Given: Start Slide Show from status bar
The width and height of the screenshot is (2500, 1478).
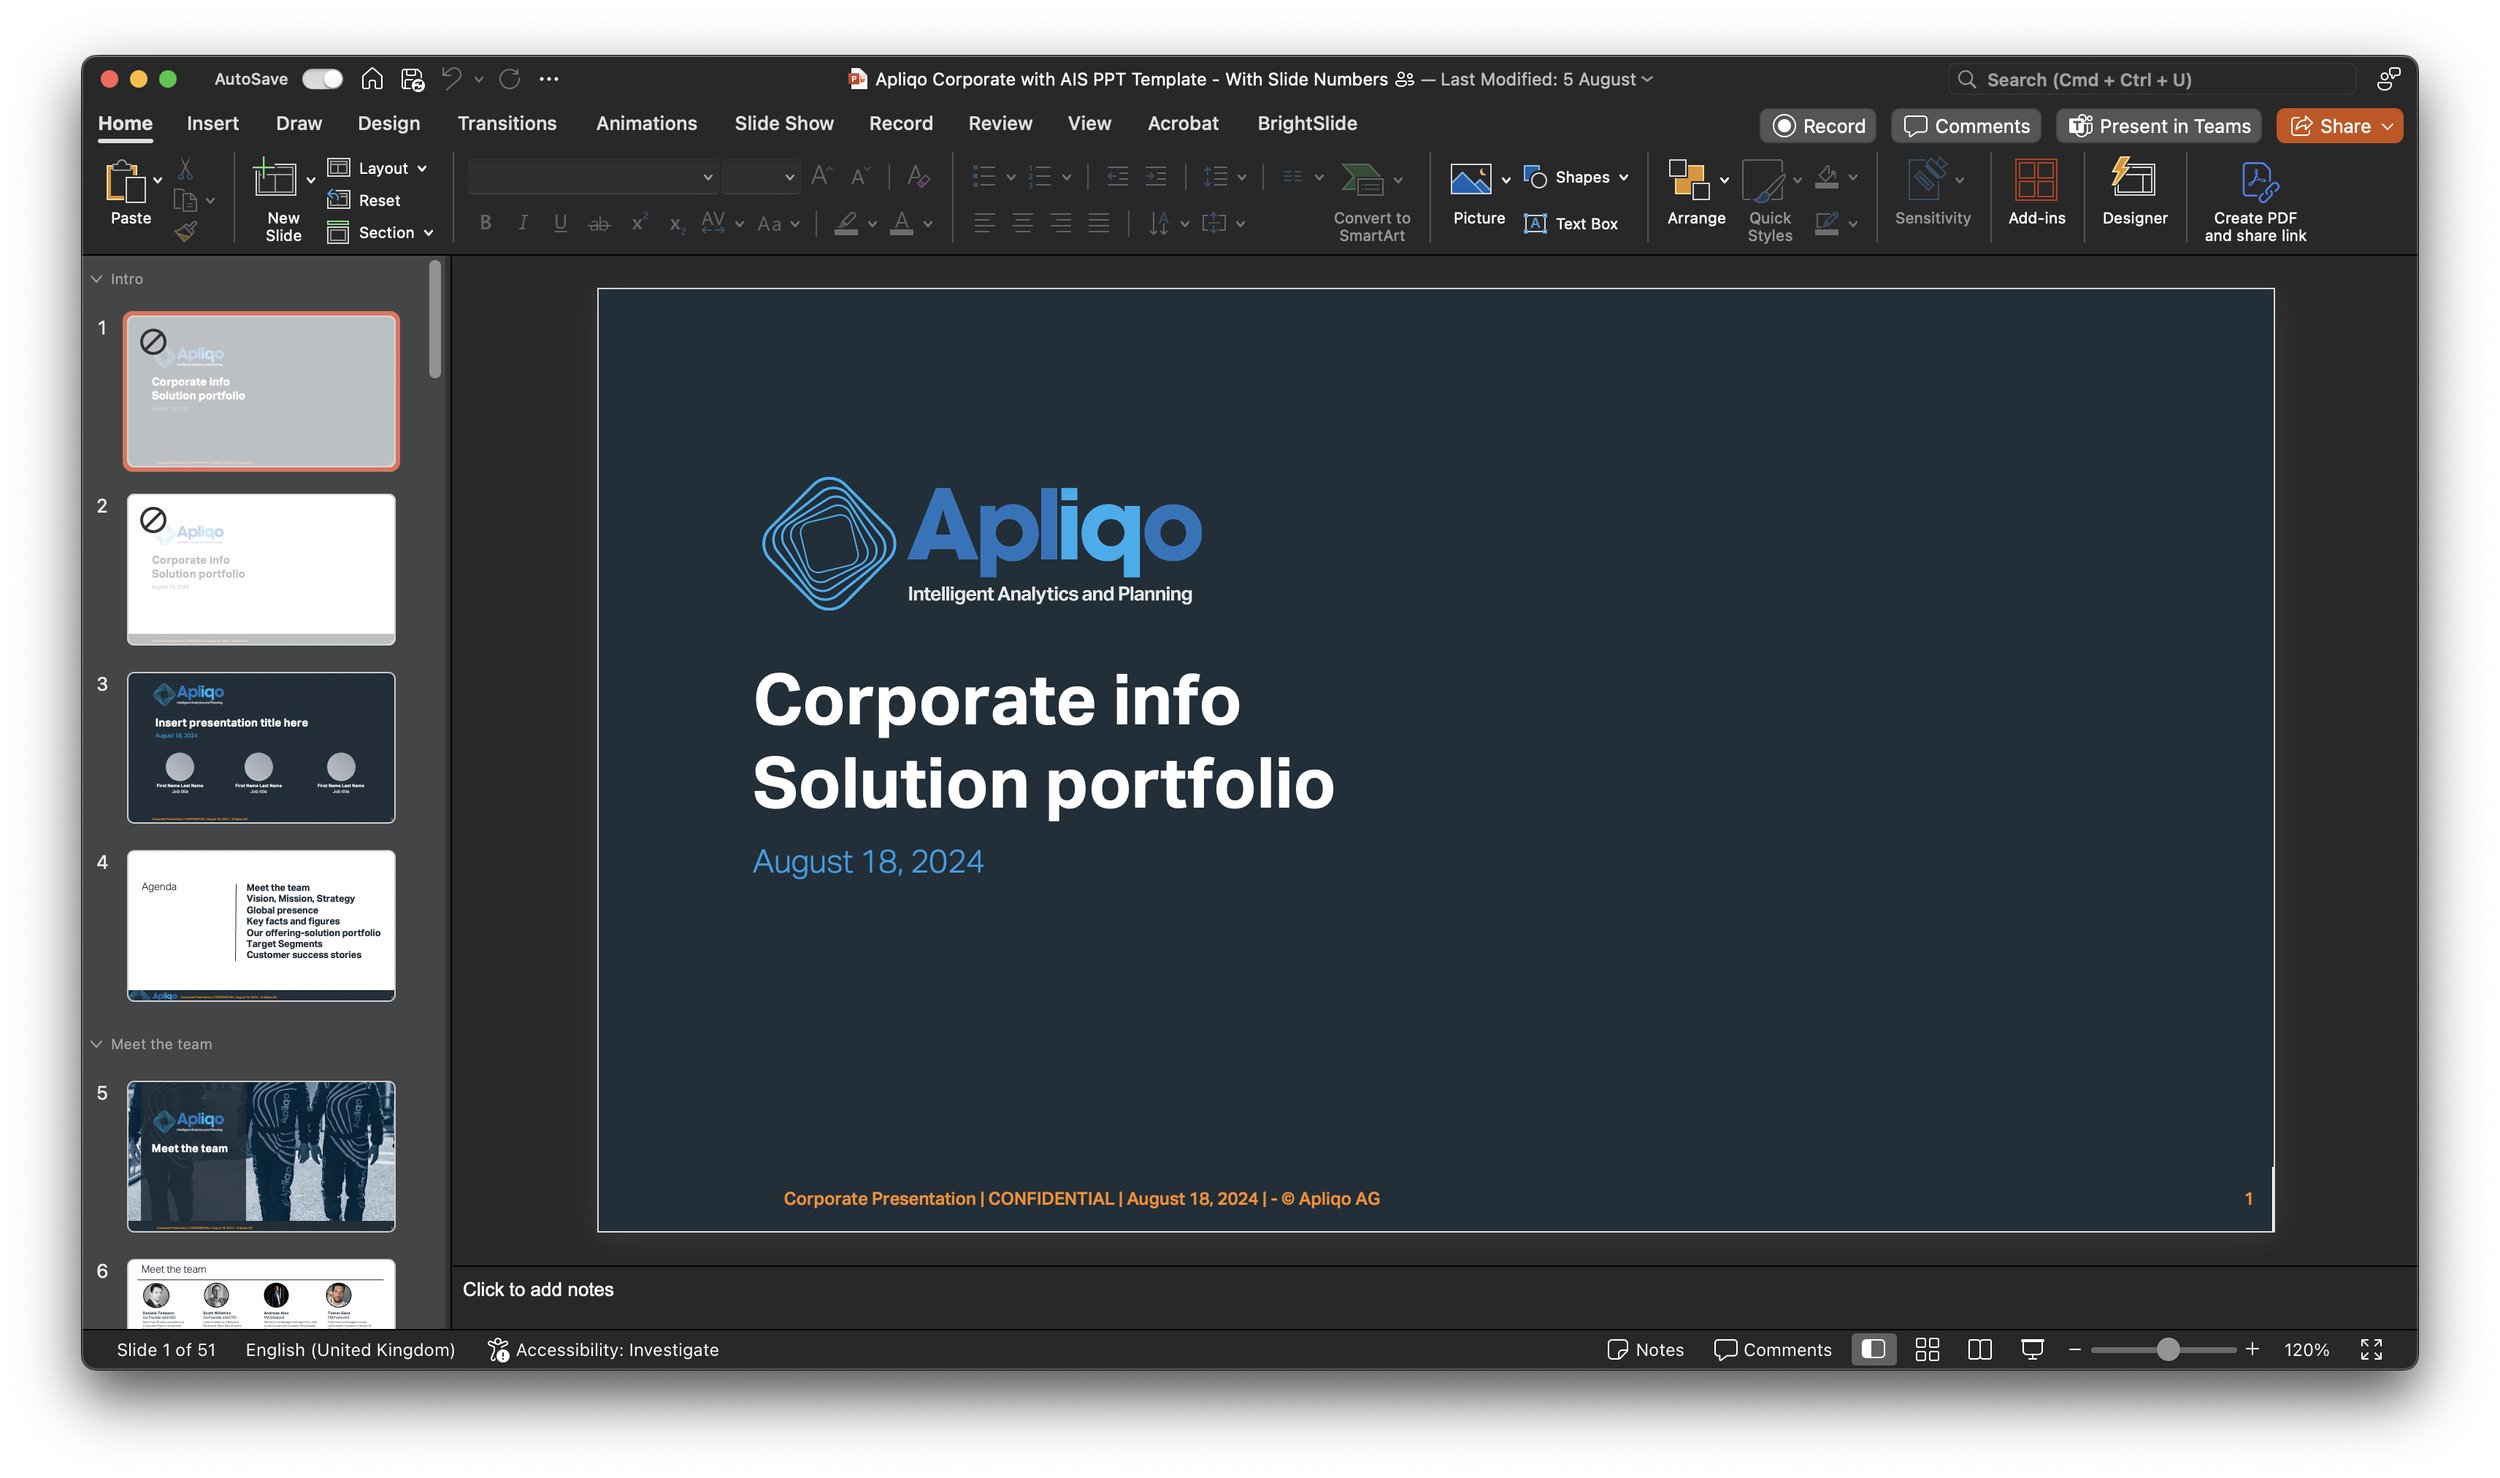Looking at the screenshot, I should coord(2032,1349).
